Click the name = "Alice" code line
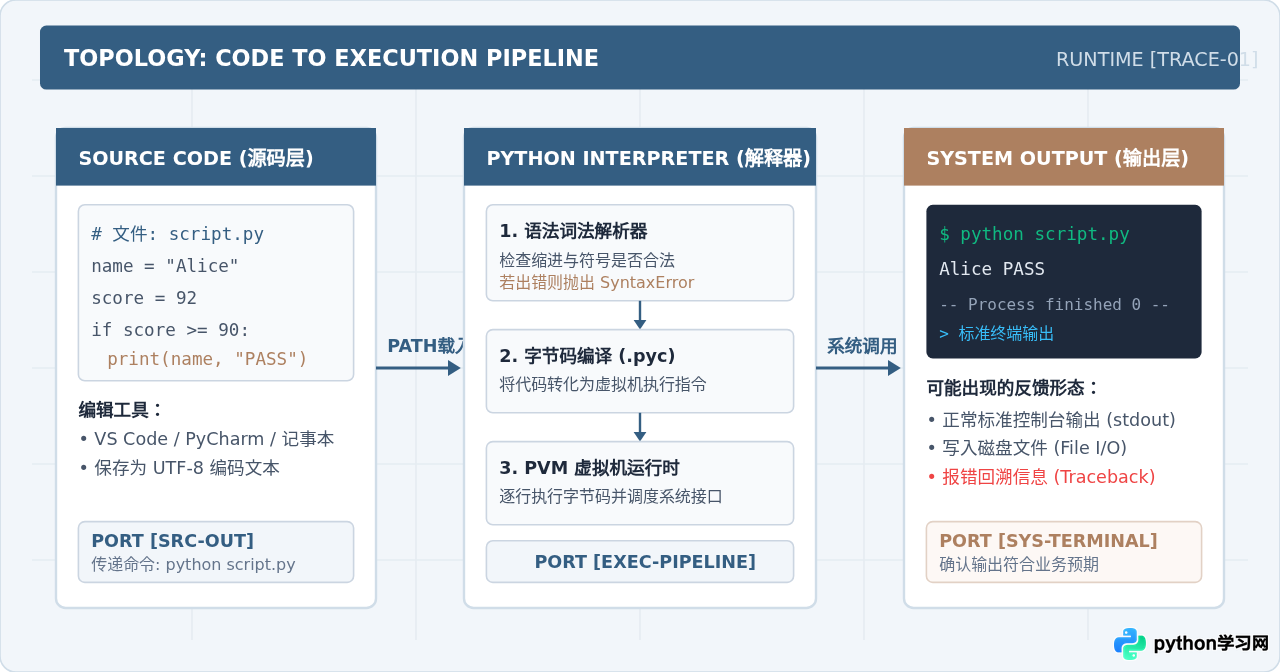The height and width of the screenshot is (672, 1280). click(165, 266)
